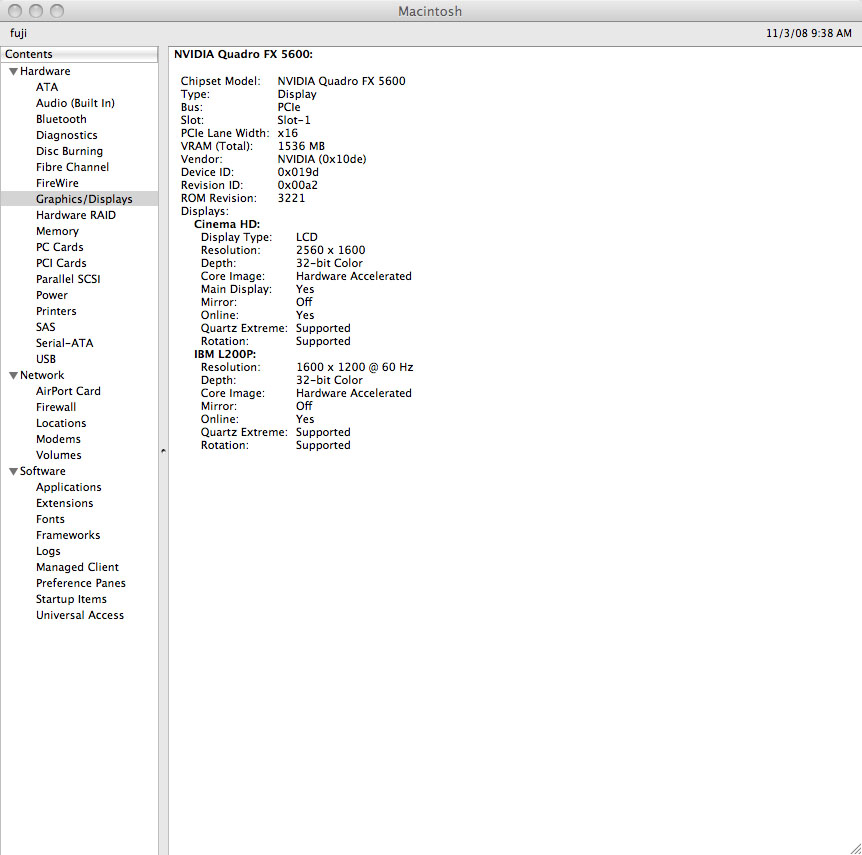Open Volumes under Network

coord(58,455)
